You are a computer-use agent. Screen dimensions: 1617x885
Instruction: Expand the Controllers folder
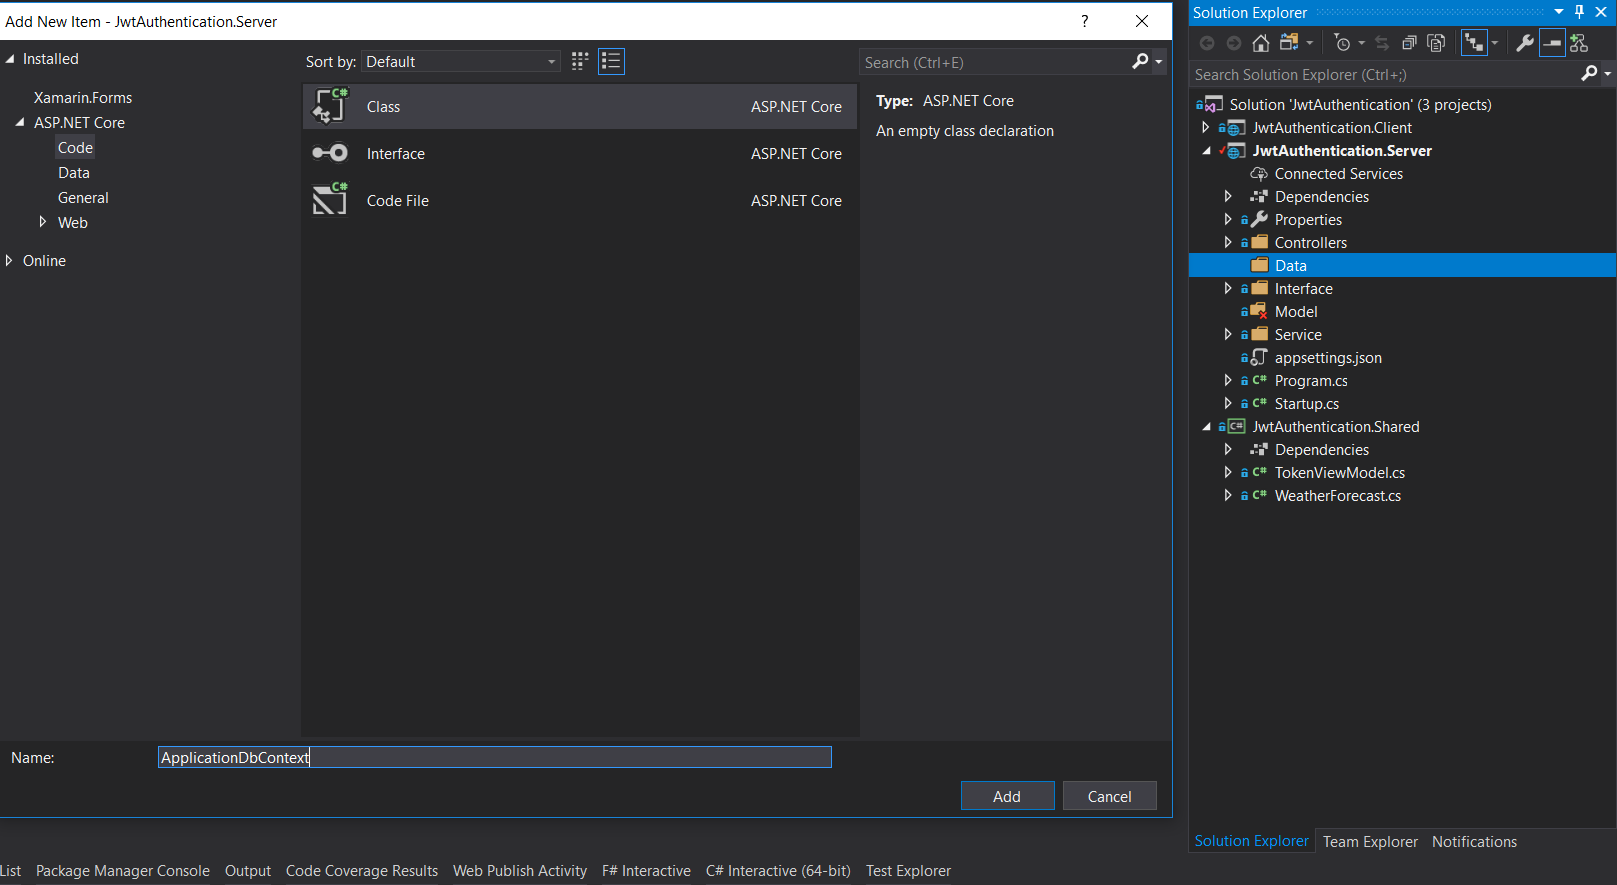click(1228, 242)
